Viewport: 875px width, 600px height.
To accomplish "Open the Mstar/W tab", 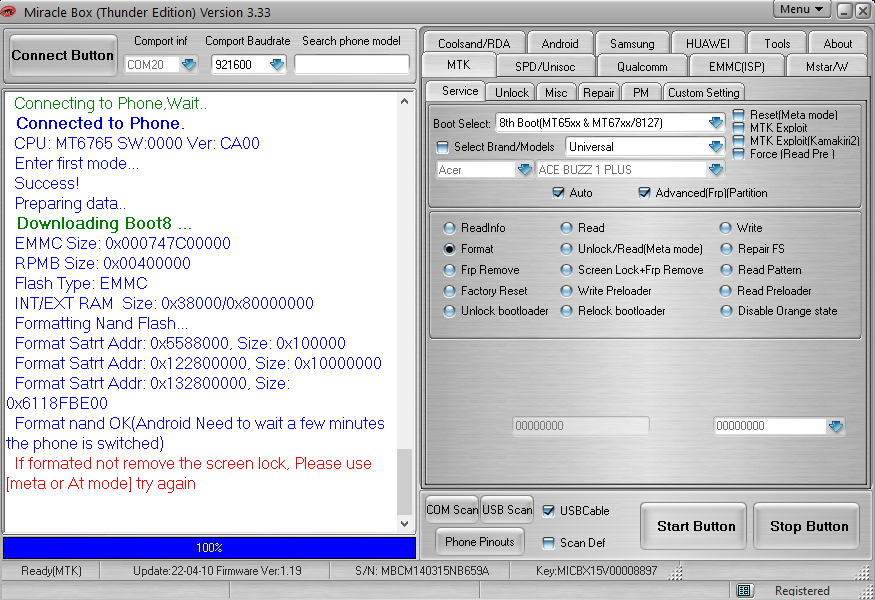I will click(x=826, y=66).
